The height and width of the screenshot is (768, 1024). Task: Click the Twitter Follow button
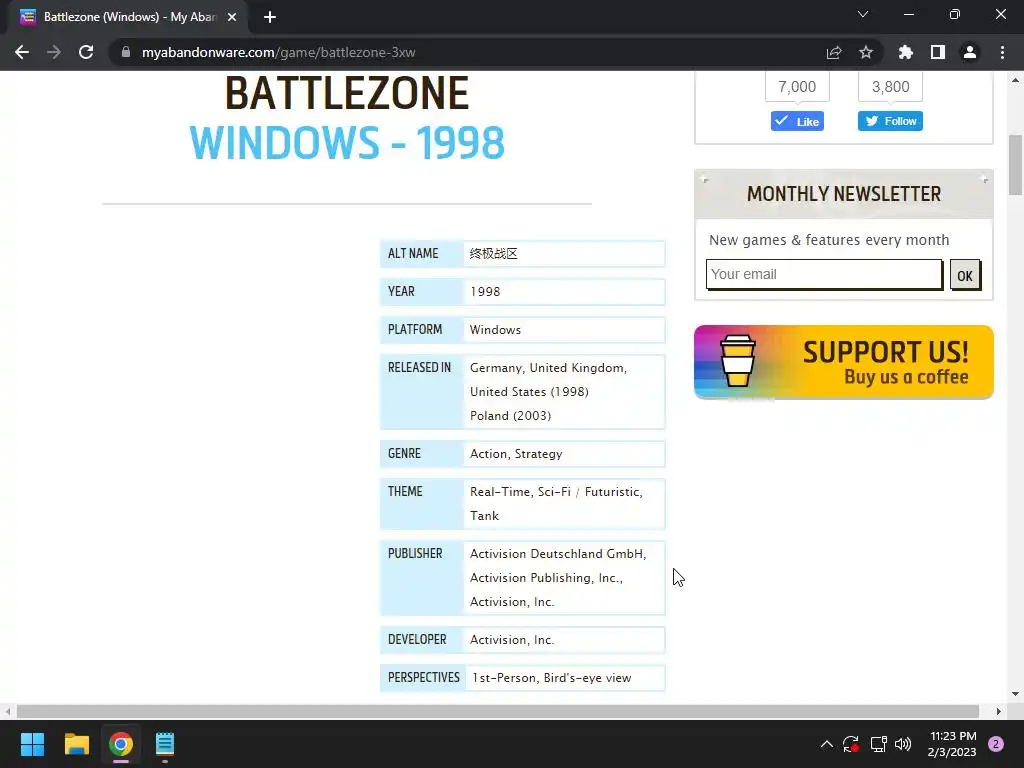click(x=890, y=121)
